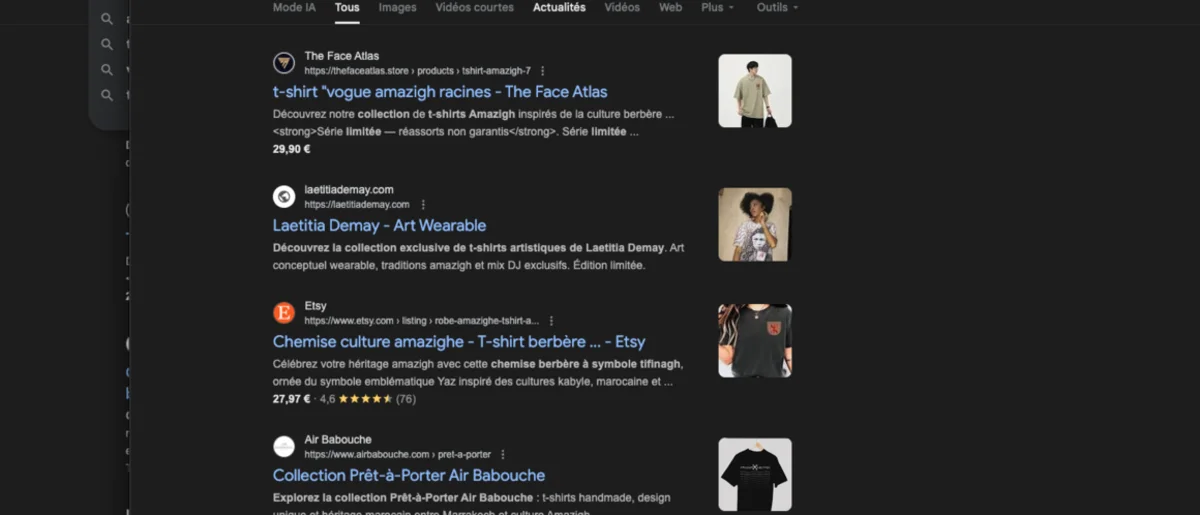The image size is (1200, 515).
Task: Click the 27,97 € price
Action: pos(292,399)
